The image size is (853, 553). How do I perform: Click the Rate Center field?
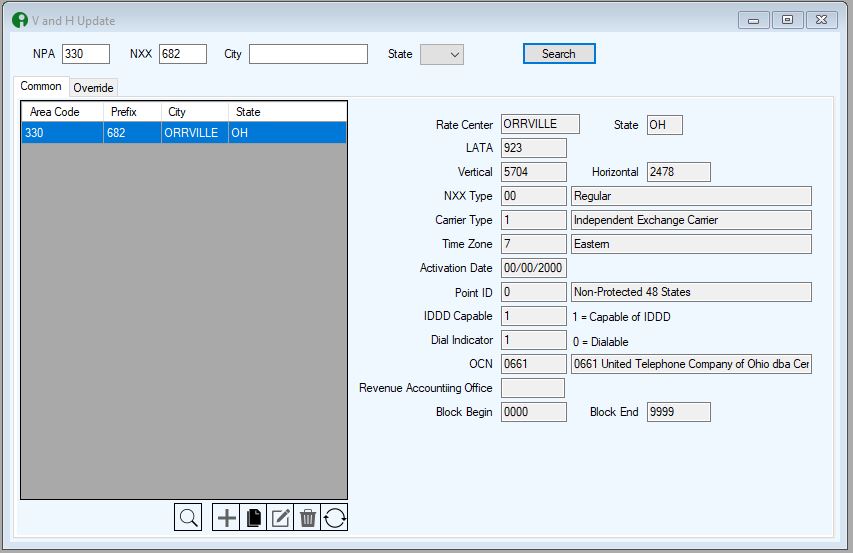click(539, 124)
